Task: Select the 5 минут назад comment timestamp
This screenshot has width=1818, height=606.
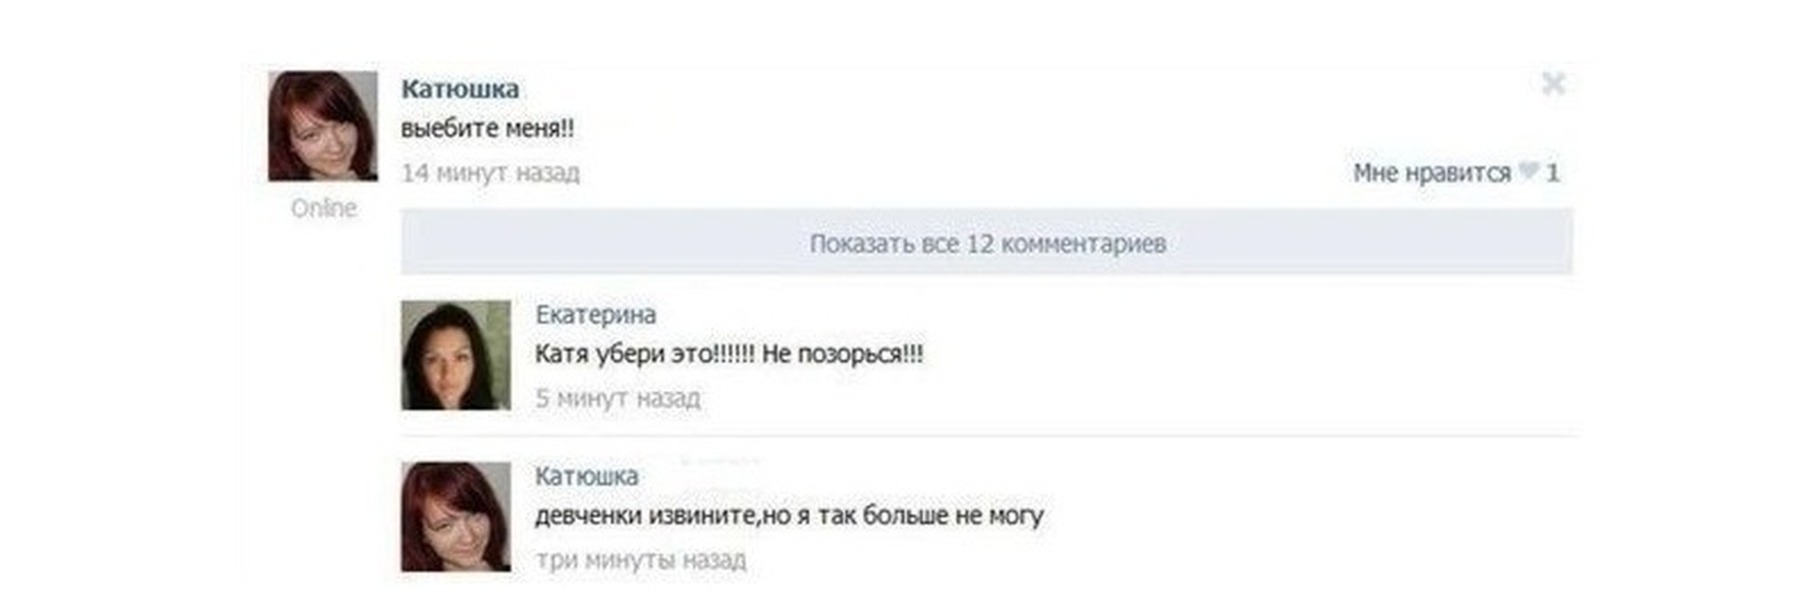Action: click(x=617, y=398)
